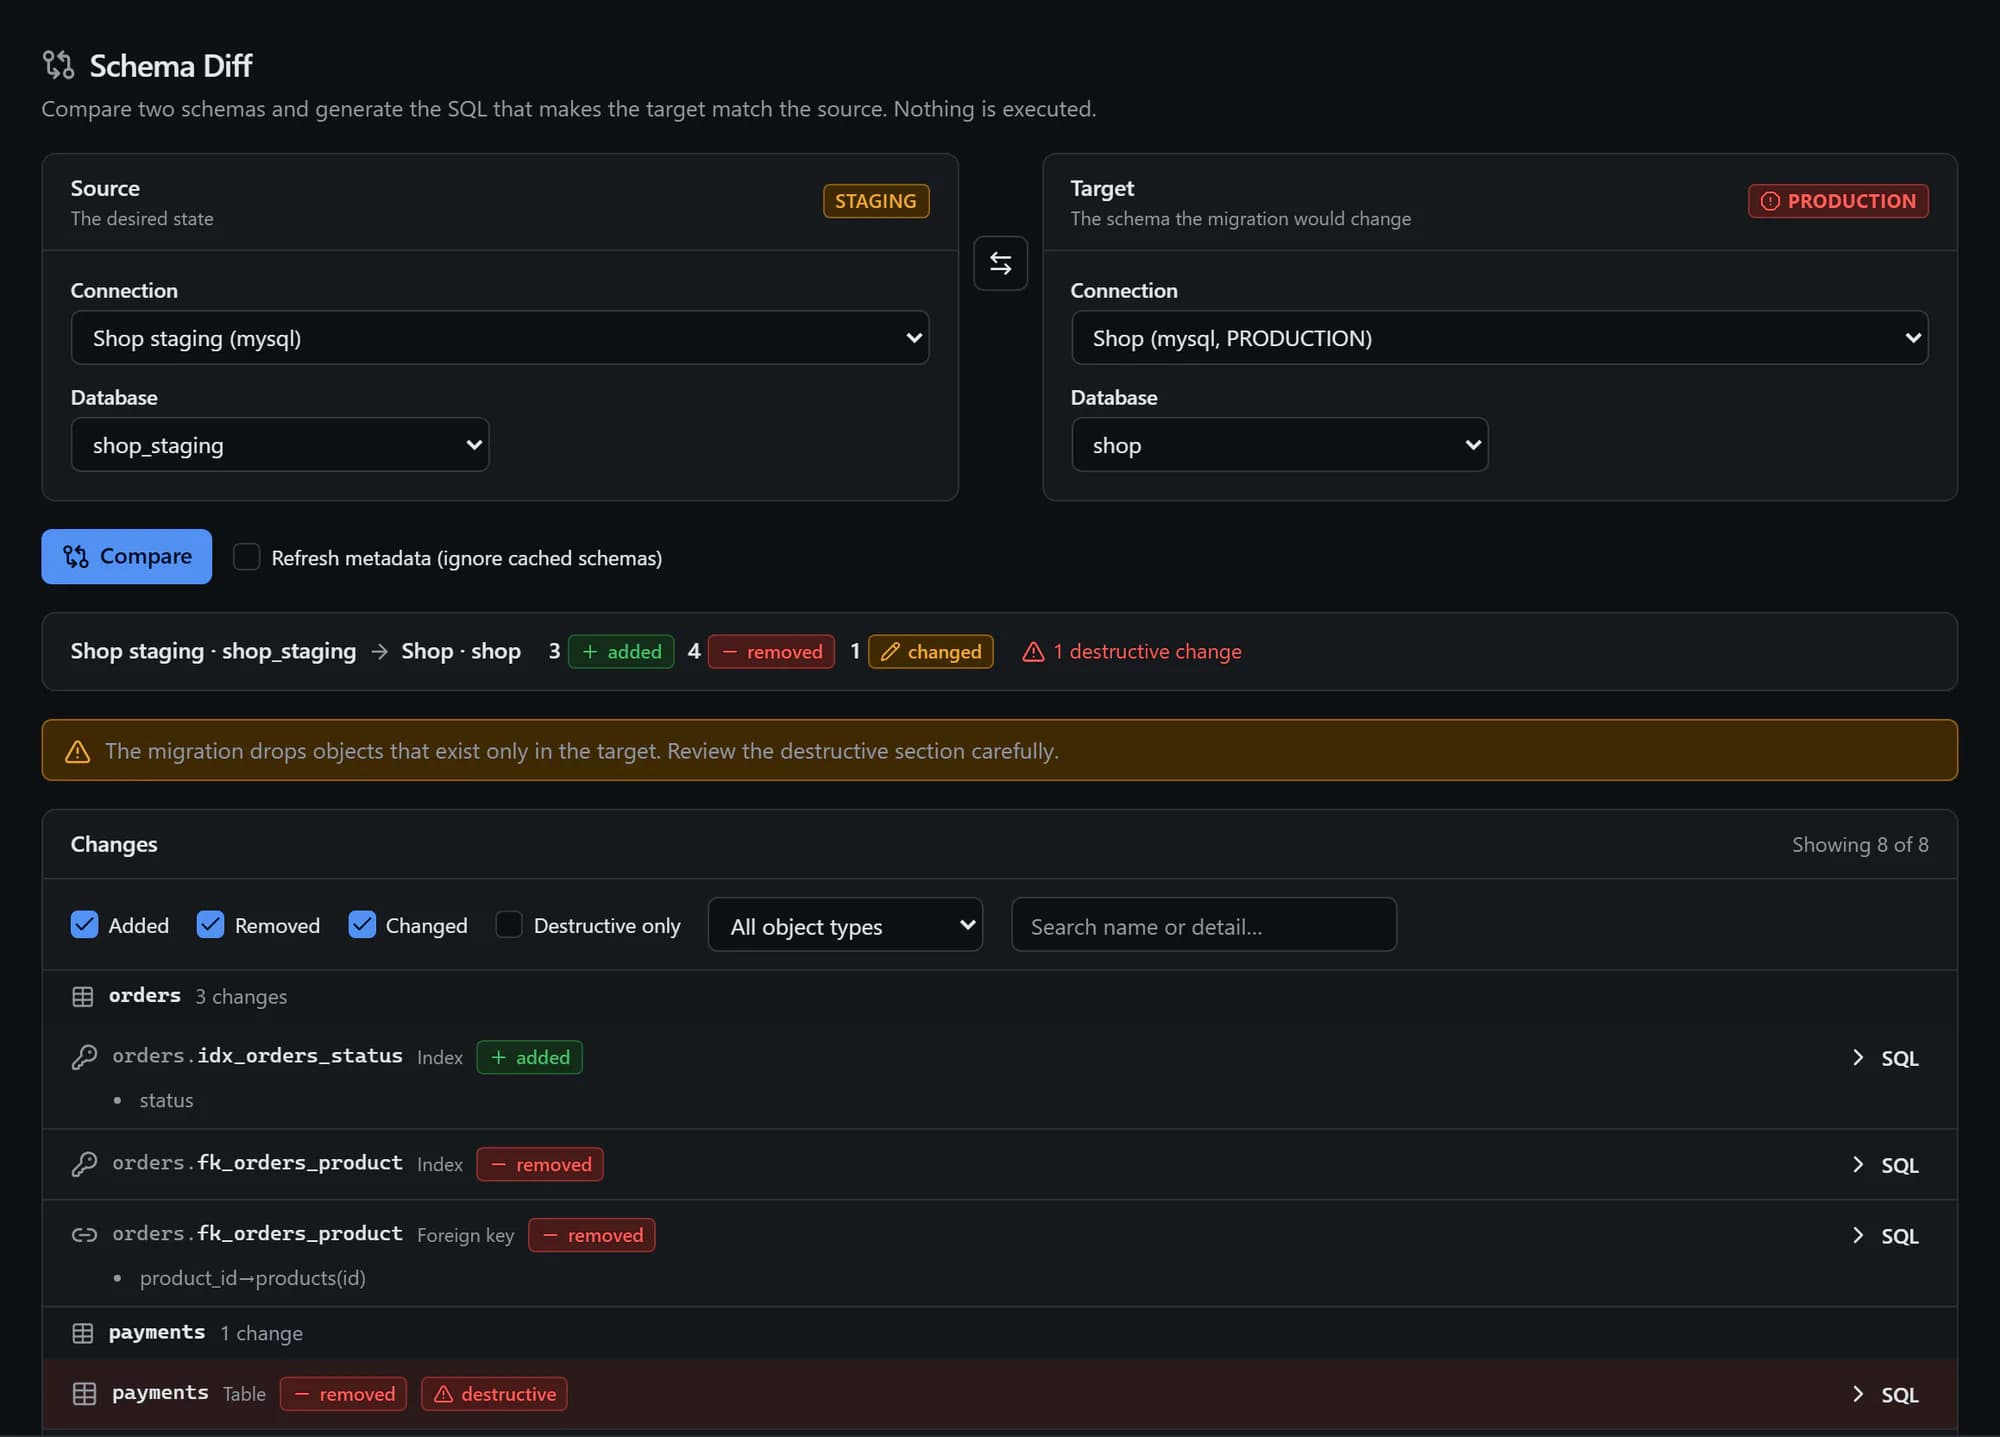The height and width of the screenshot is (1437, 2000).
Task: Click the idx_orders_status index key icon
Action: (x=84, y=1057)
